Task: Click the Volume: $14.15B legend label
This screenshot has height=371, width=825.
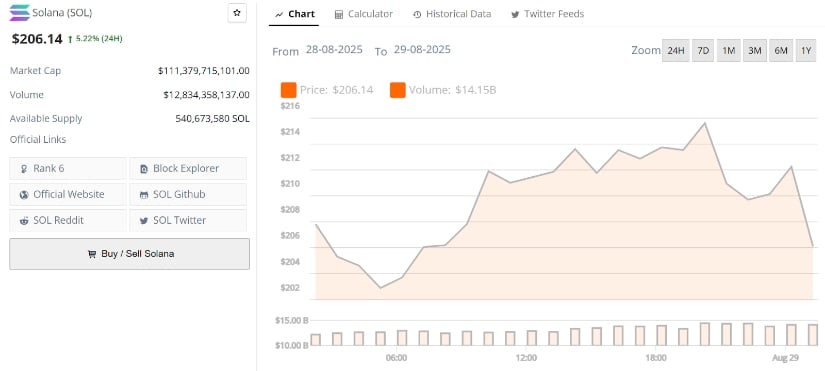Action: 452,90
